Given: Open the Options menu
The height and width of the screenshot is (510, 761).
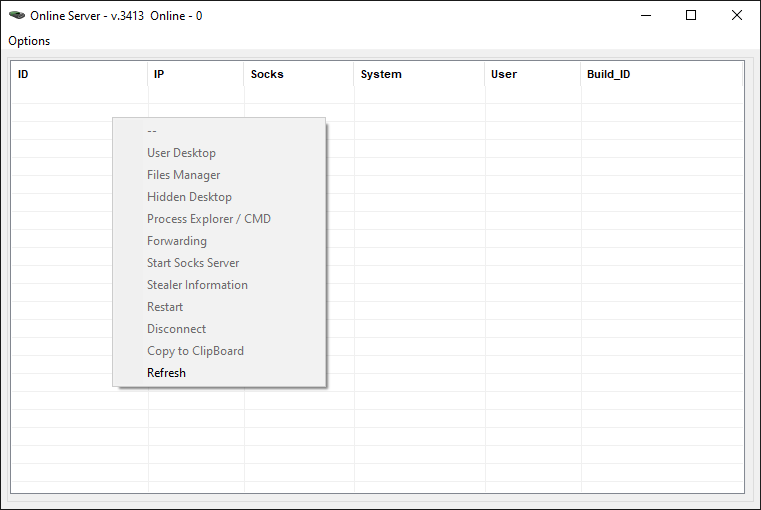Looking at the screenshot, I should [29, 41].
